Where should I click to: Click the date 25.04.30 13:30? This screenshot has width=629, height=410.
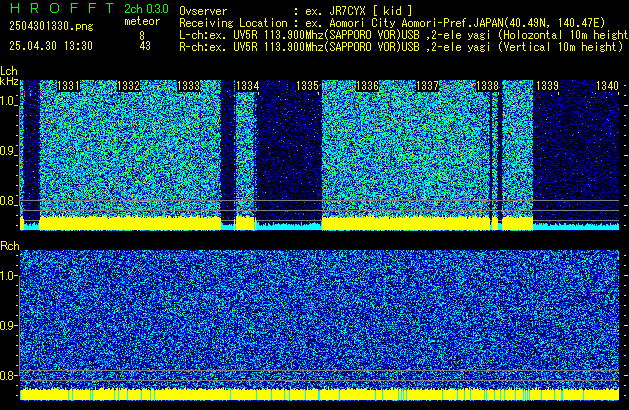pos(51,46)
